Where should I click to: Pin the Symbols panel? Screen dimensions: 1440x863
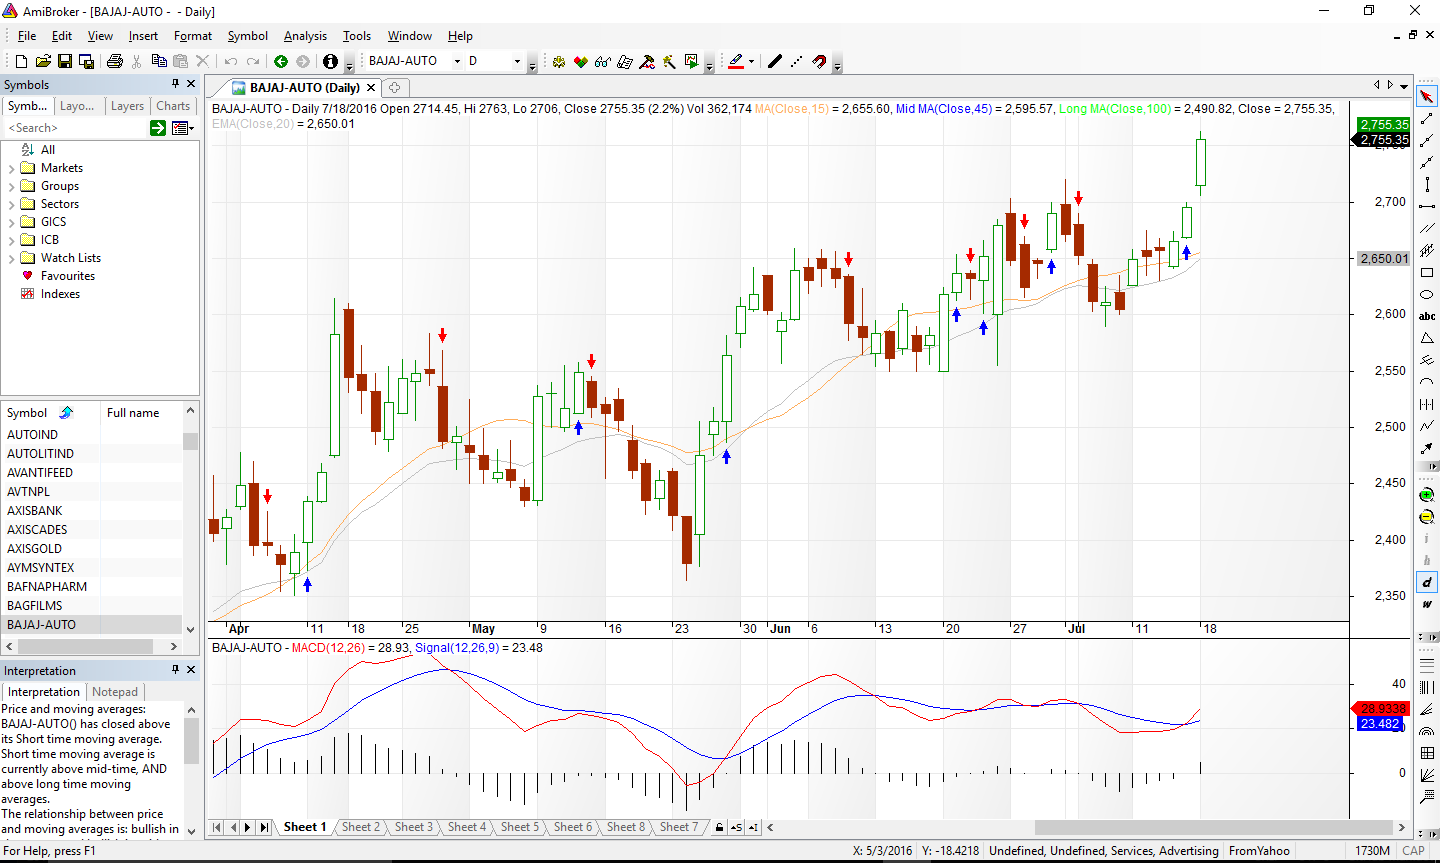click(175, 84)
